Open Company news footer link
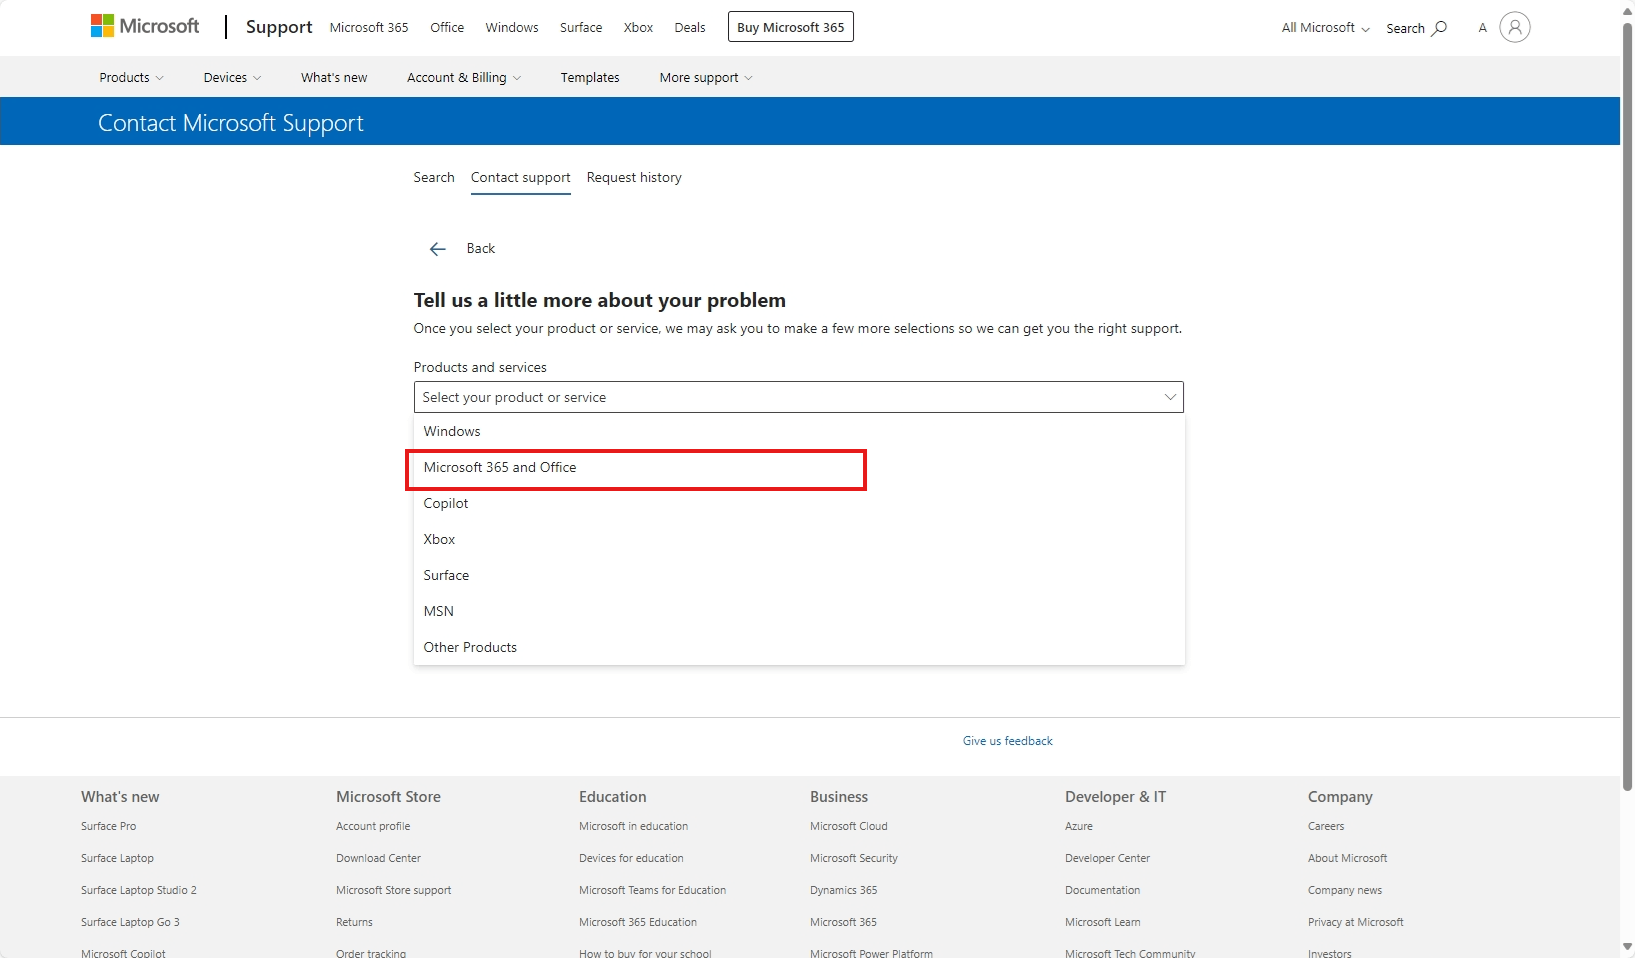This screenshot has height=959, width=1636. pos(1345,890)
